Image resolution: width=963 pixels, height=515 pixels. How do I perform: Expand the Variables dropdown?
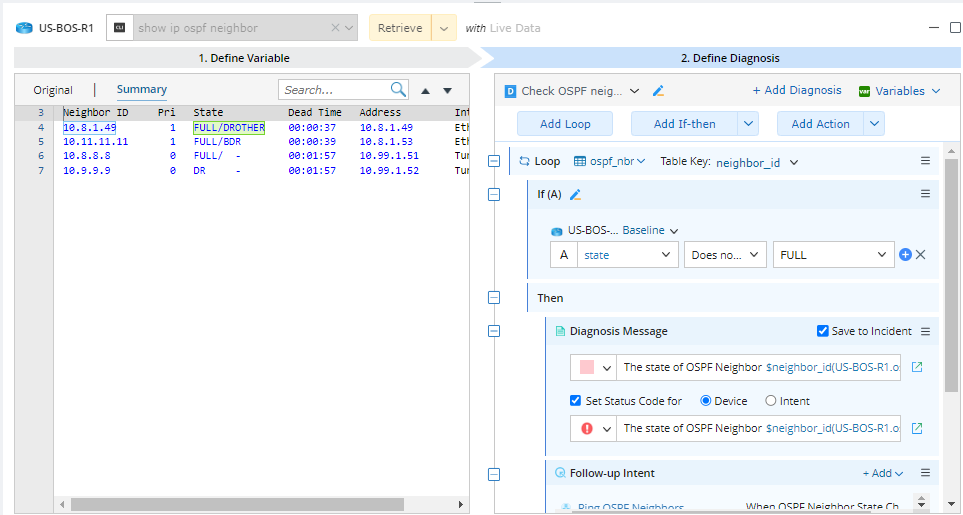coord(899,91)
